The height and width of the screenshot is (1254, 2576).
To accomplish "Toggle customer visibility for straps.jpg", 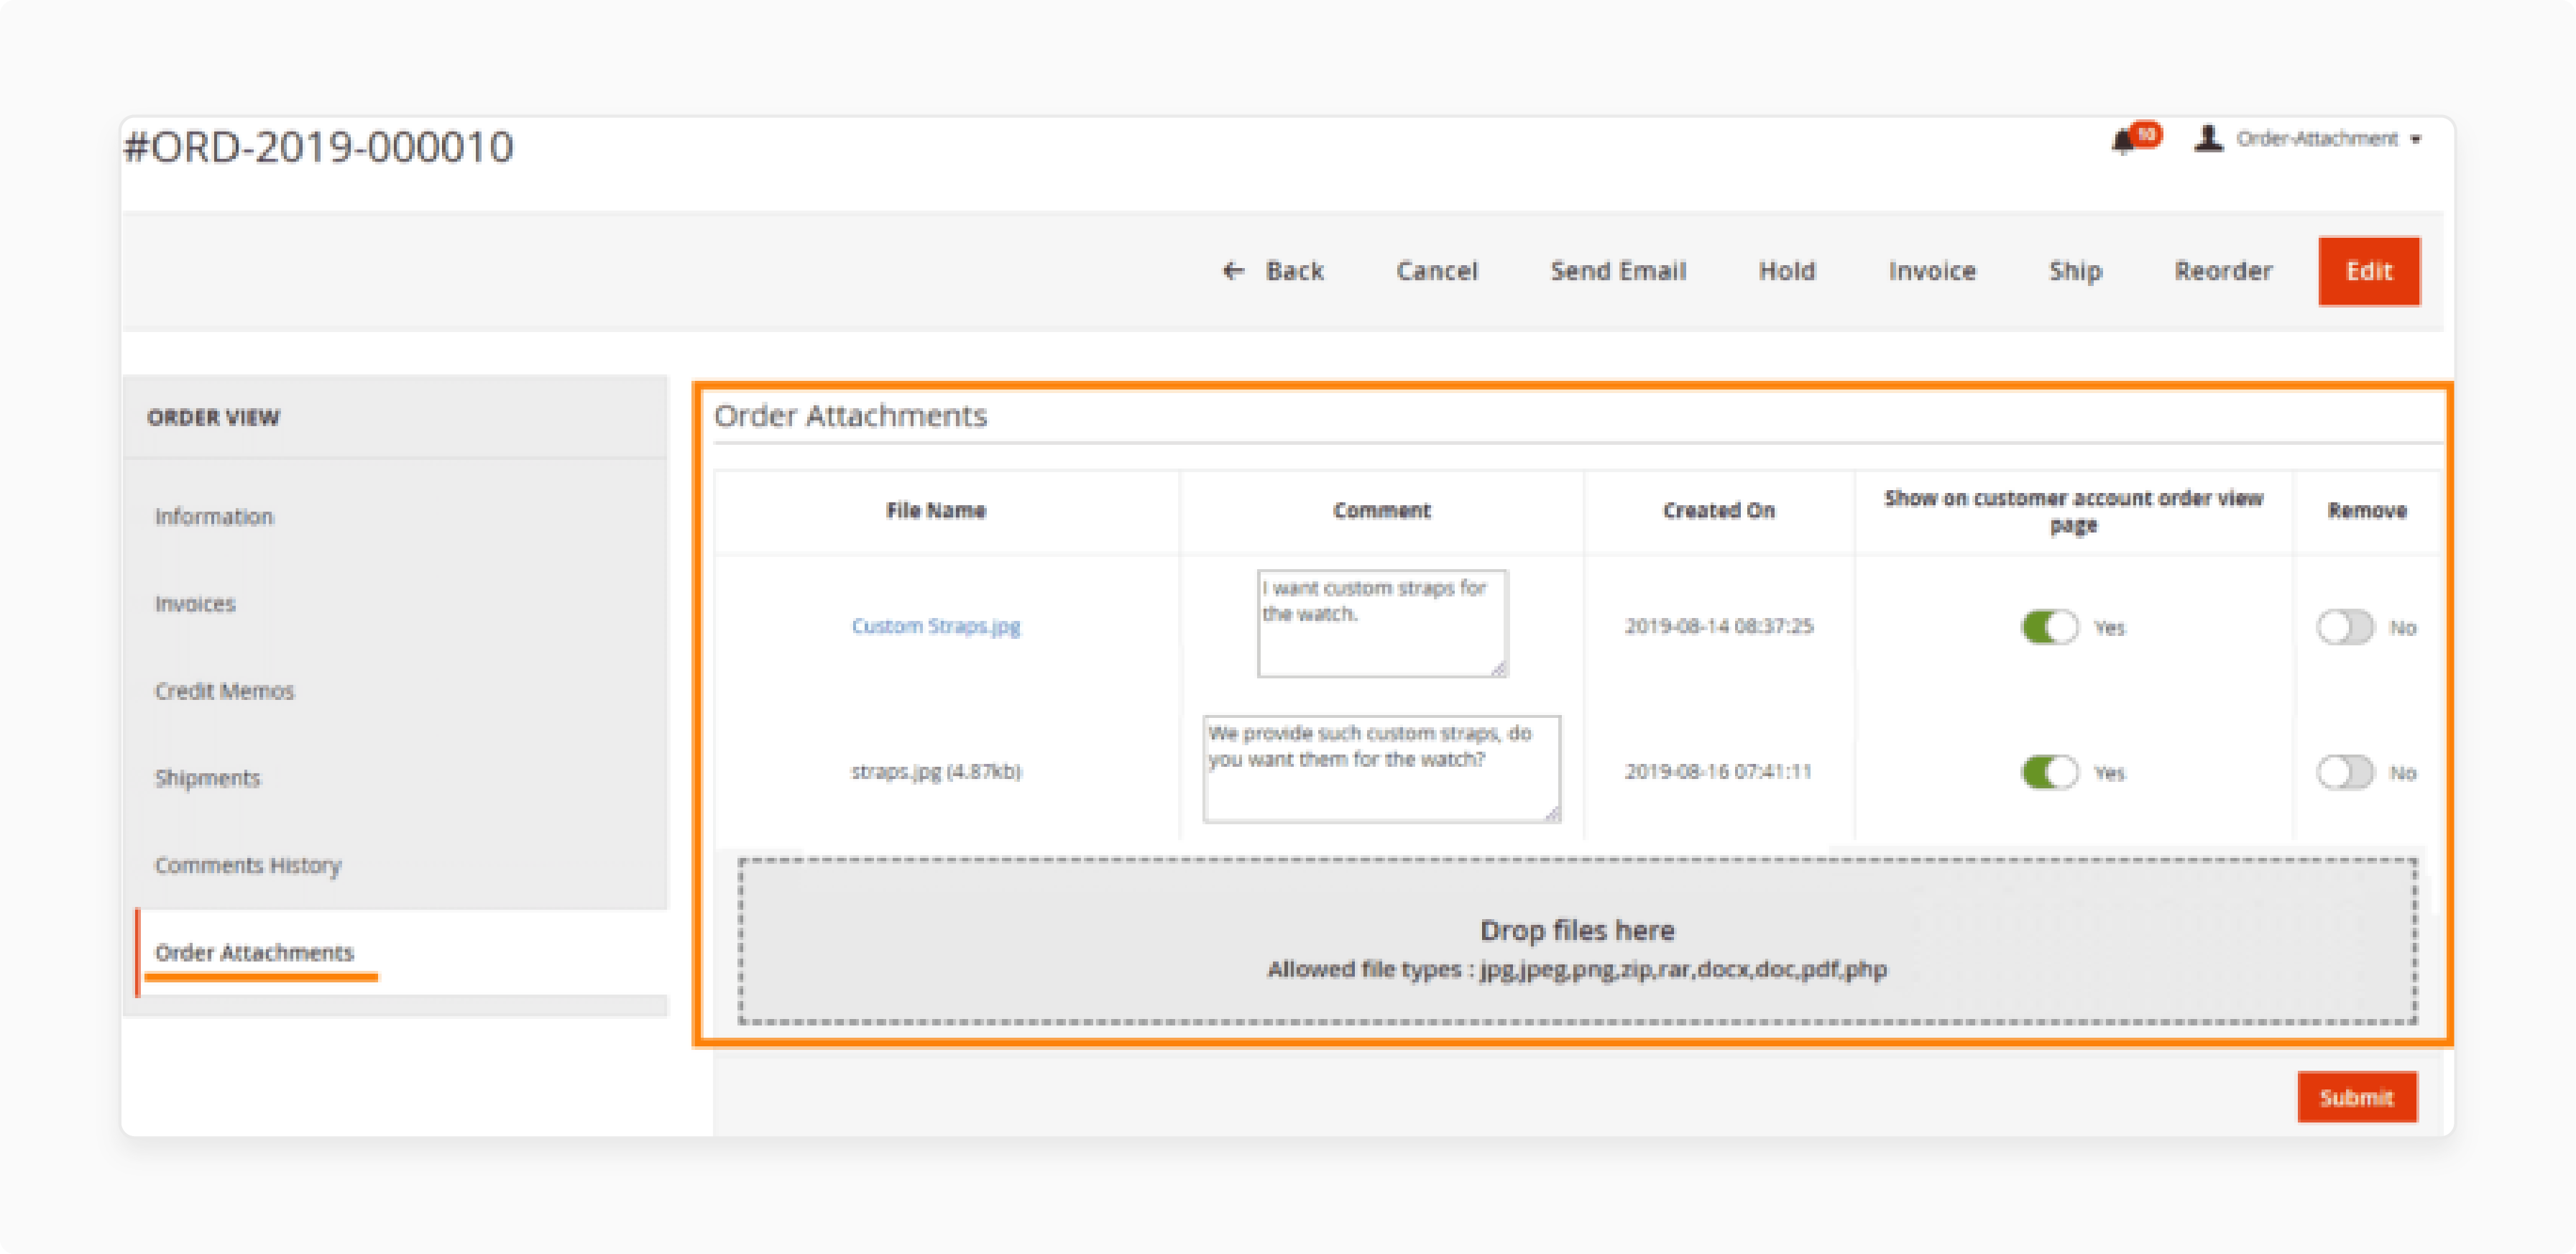I will [x=2049, y=772].
